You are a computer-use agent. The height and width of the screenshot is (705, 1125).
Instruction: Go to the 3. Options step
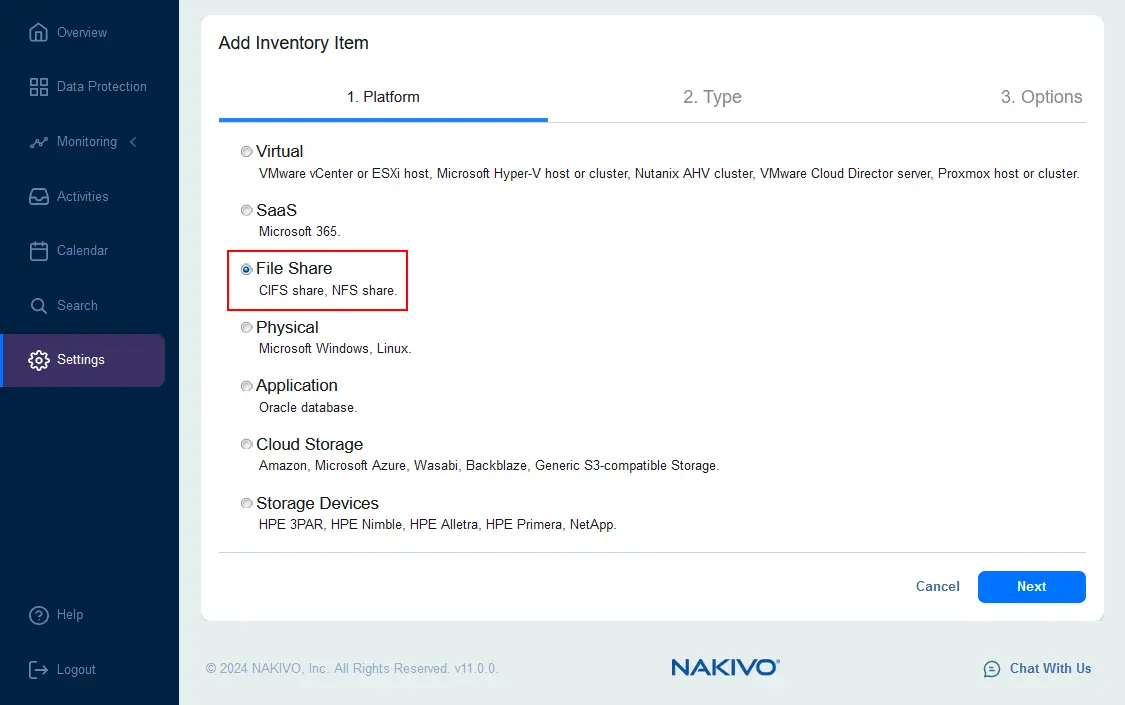(1041, 97)
